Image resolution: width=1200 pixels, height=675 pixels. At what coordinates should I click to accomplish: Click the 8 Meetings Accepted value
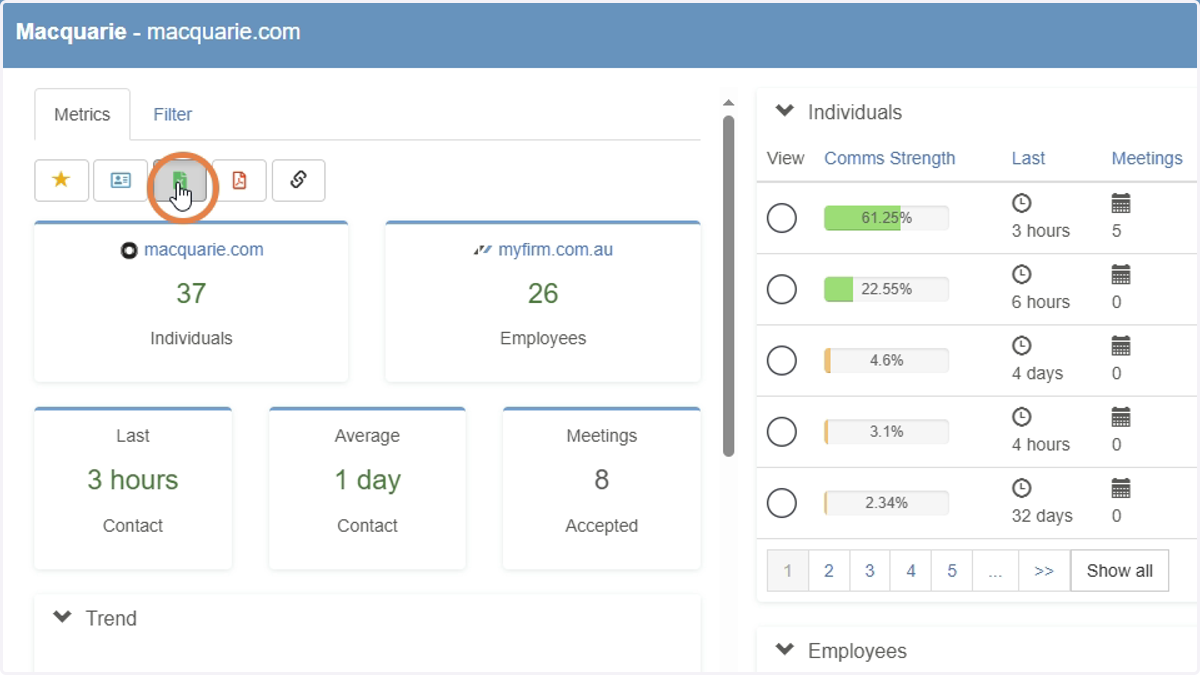pos(601,480)
